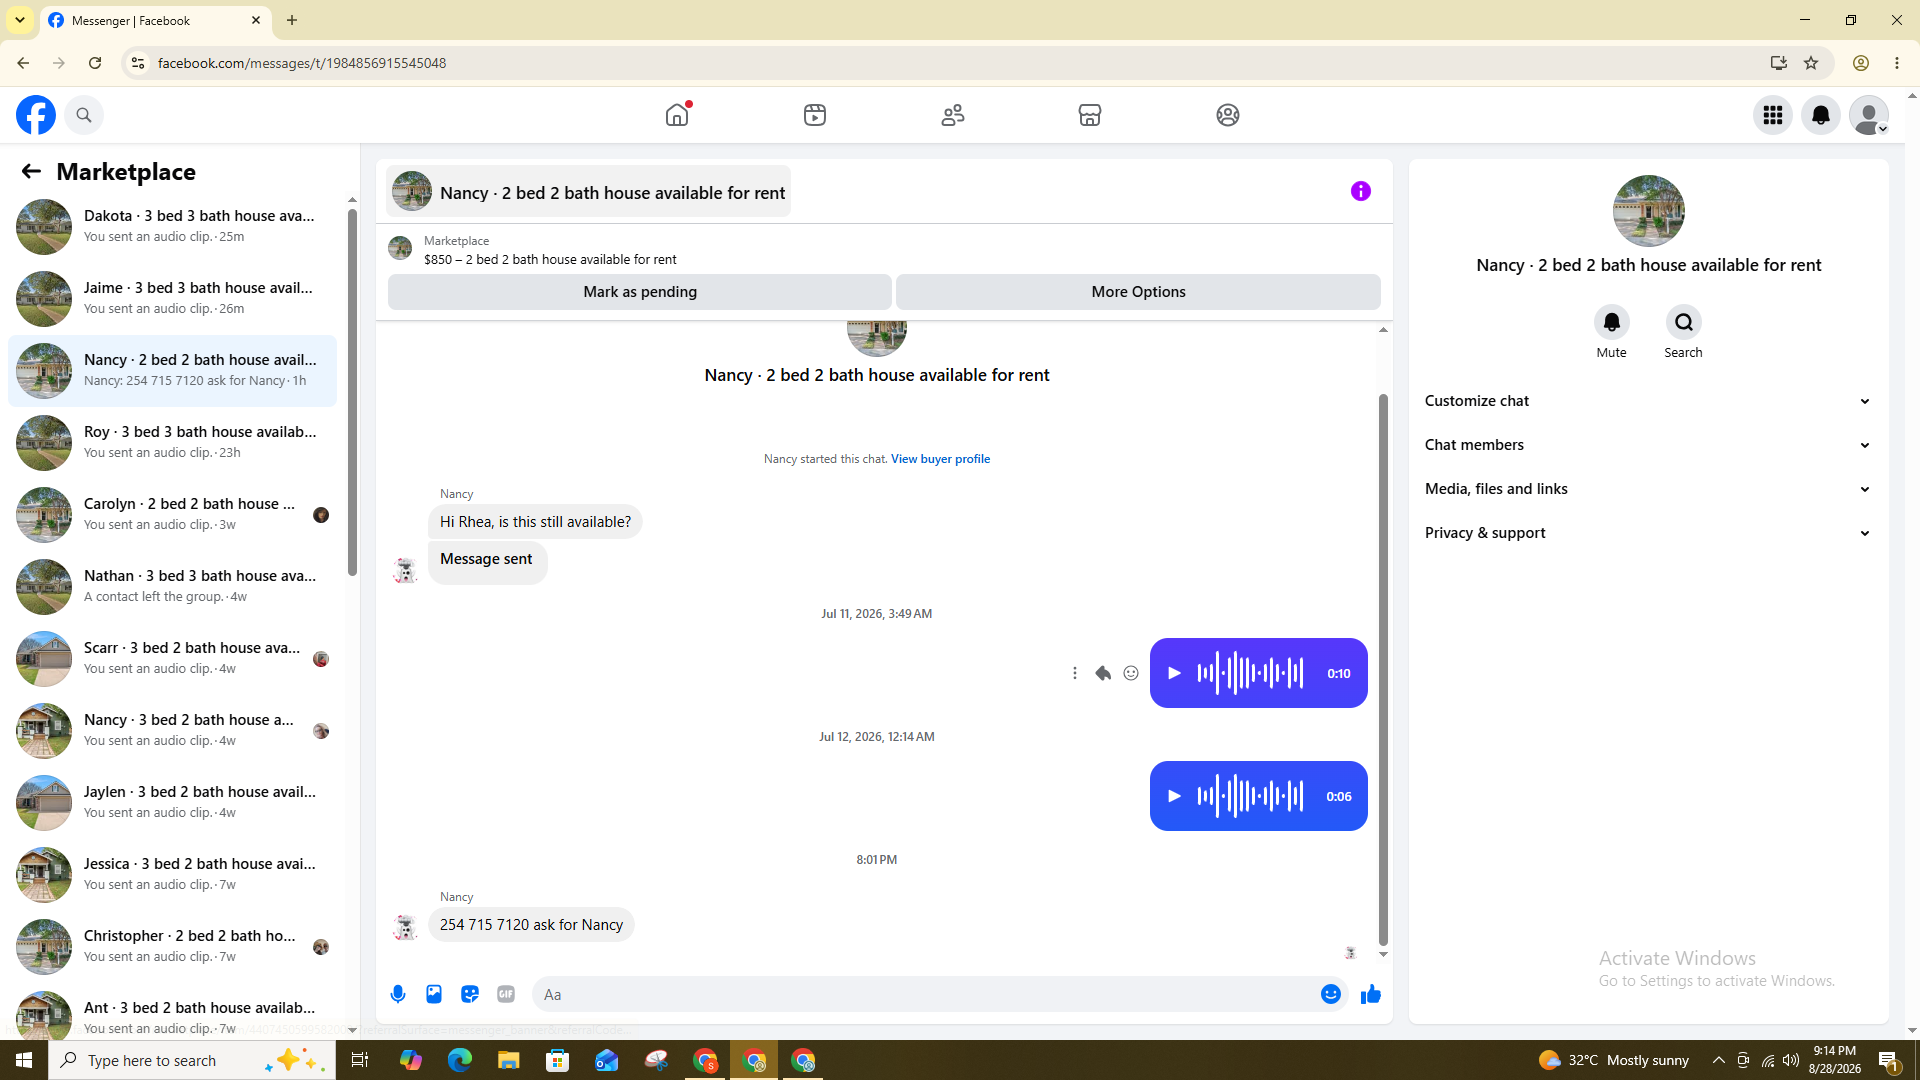Click the Mark as pending button
The width and height of the screenshot is (1920, 1080).
(640, 292)
